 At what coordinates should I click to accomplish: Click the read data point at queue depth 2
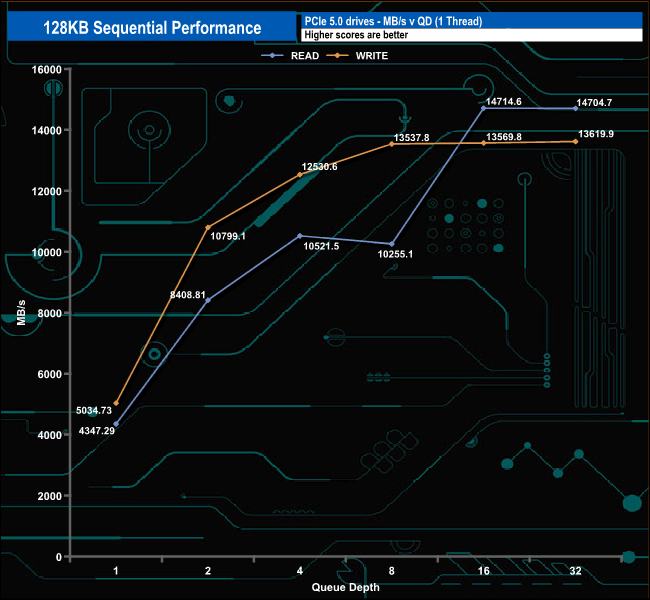tap(208, 300)
